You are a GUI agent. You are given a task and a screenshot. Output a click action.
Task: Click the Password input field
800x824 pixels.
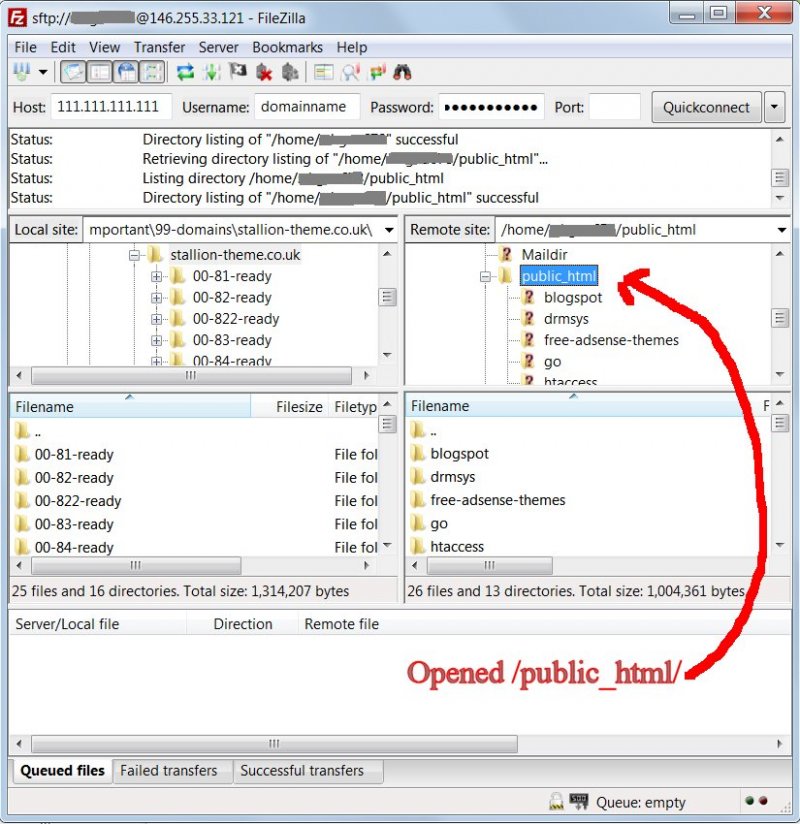[491, 107]
